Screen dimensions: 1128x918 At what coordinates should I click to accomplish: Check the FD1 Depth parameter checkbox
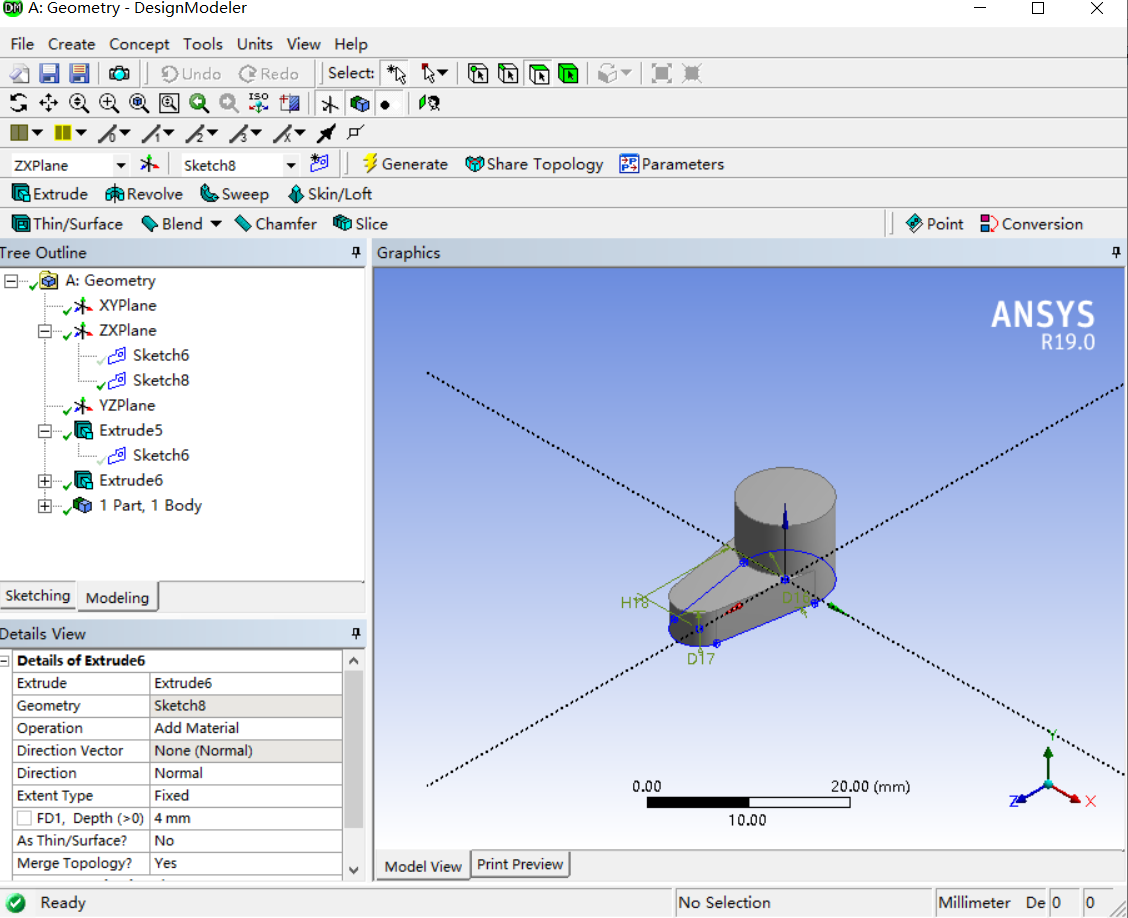(x=24, y=818)
